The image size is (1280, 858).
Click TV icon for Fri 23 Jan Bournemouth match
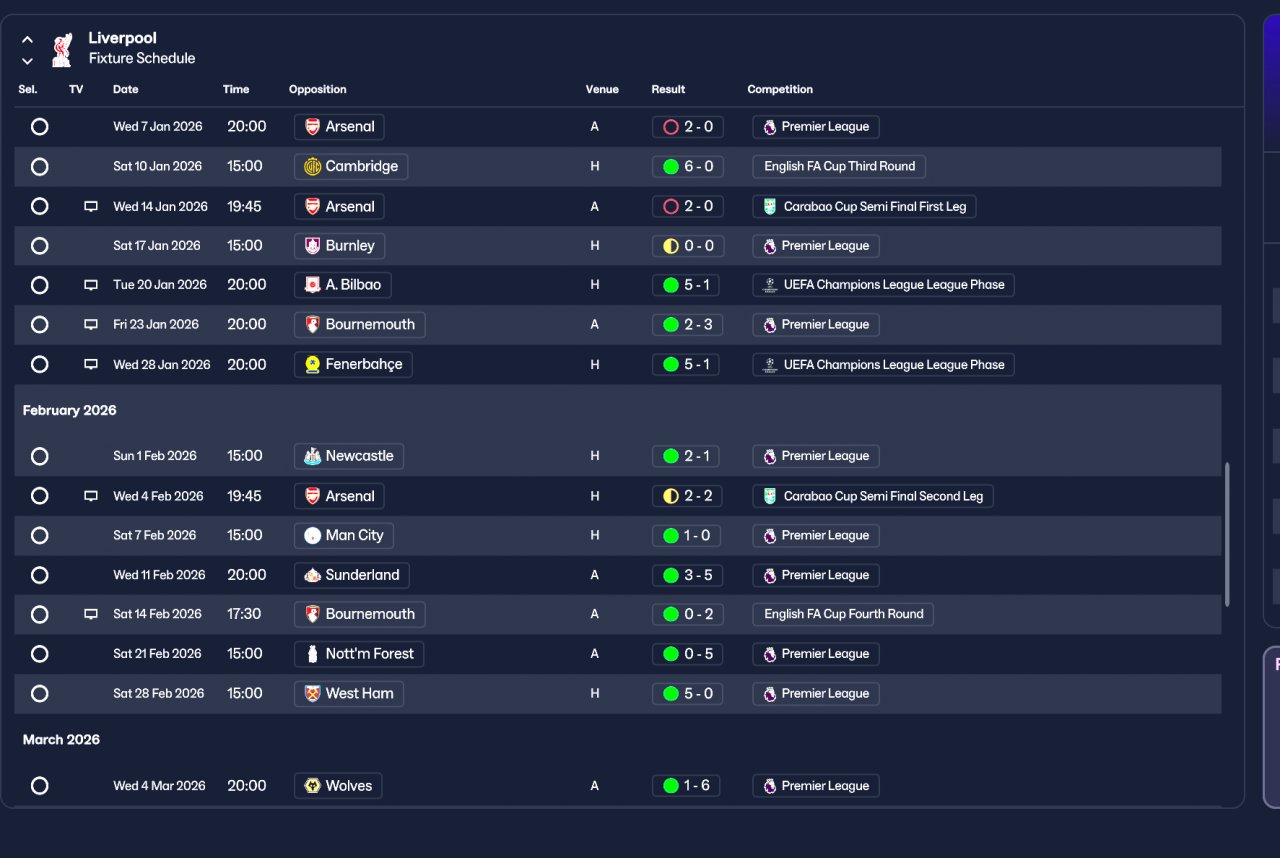[91, 324]
